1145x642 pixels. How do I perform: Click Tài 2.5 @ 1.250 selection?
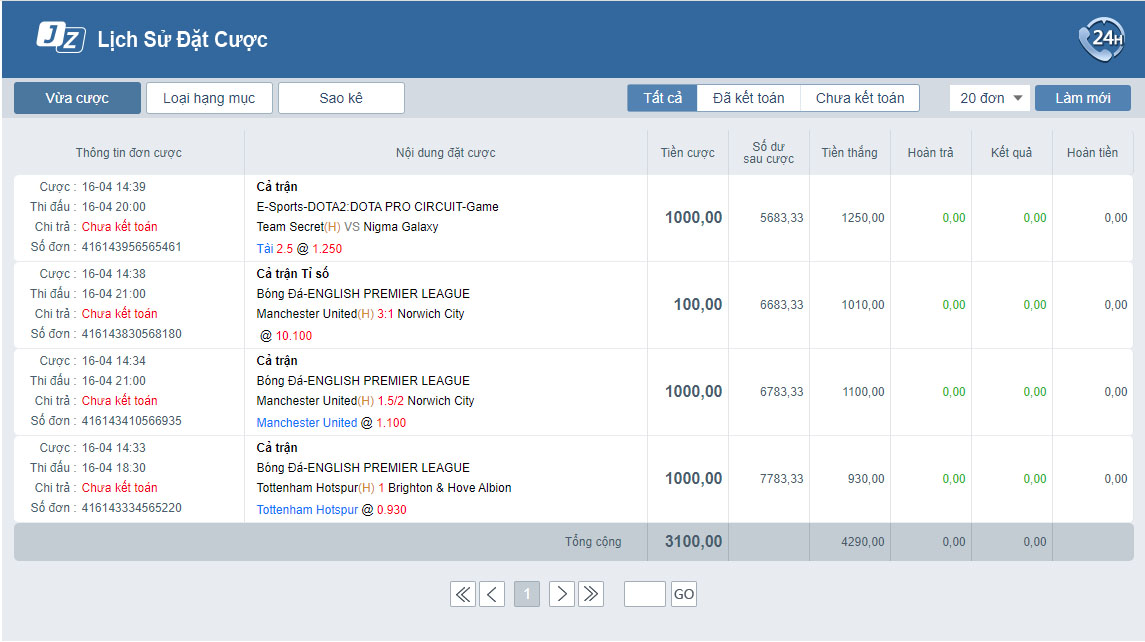299,249
